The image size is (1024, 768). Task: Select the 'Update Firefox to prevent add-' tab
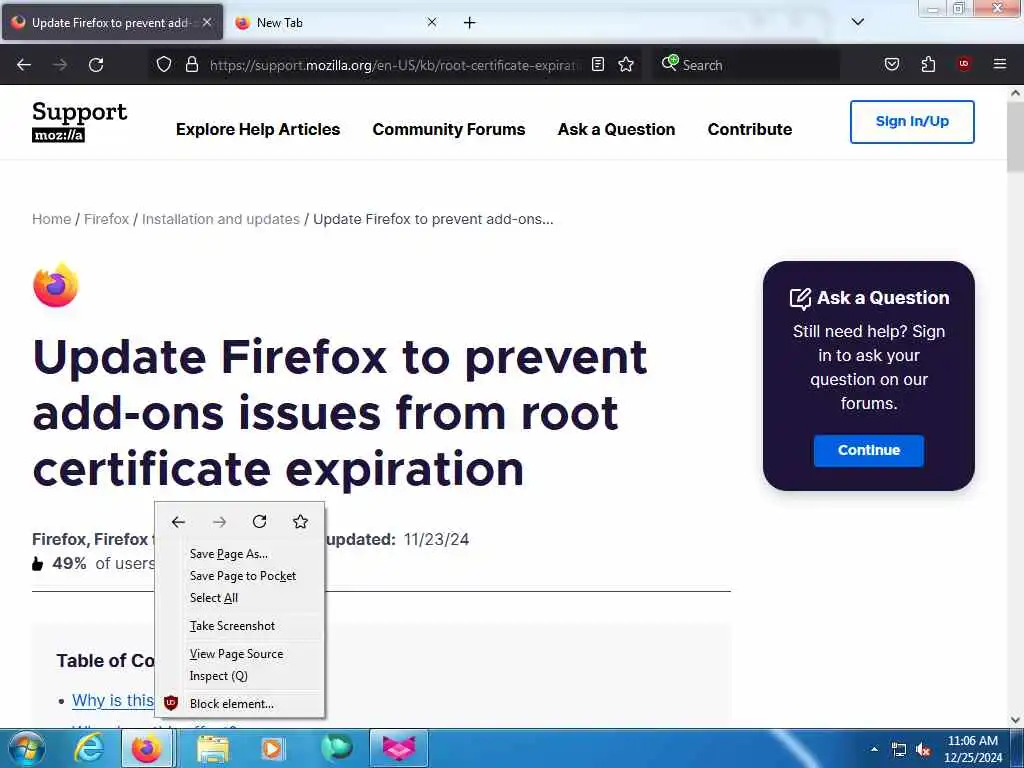point(112,23)
